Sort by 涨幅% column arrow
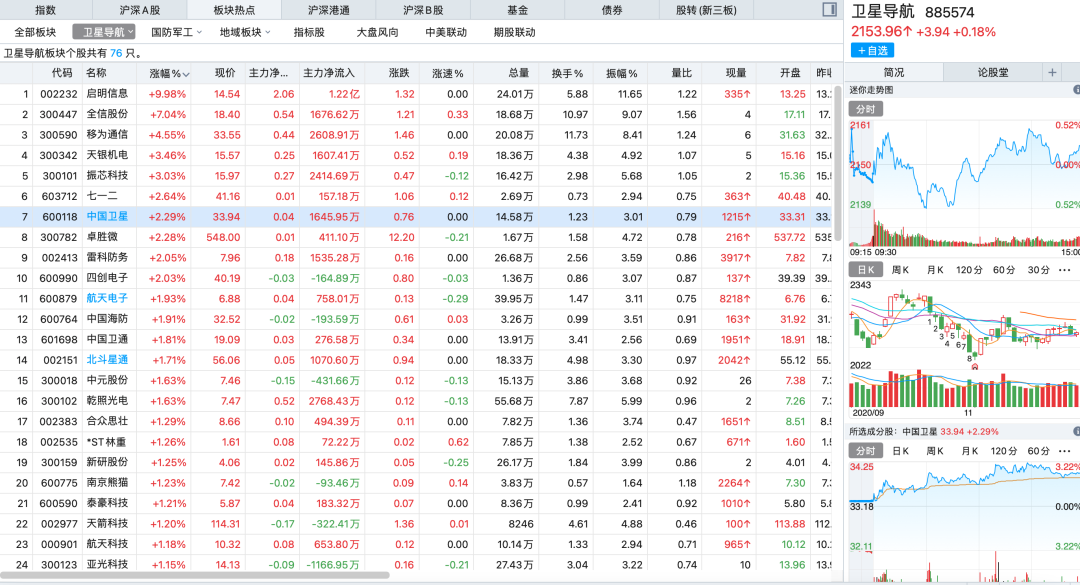Screen dimensions: 1080x585 (186, 74)
